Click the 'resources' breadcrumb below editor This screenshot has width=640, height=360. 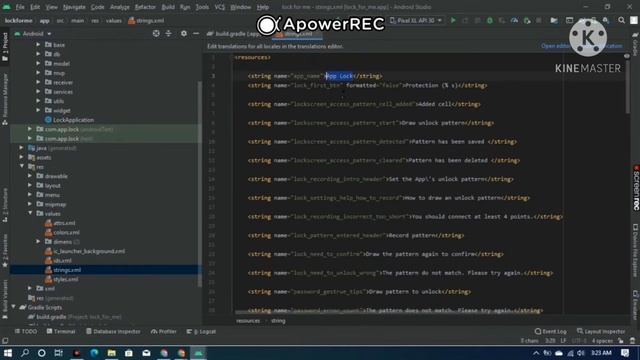(248, 321)
